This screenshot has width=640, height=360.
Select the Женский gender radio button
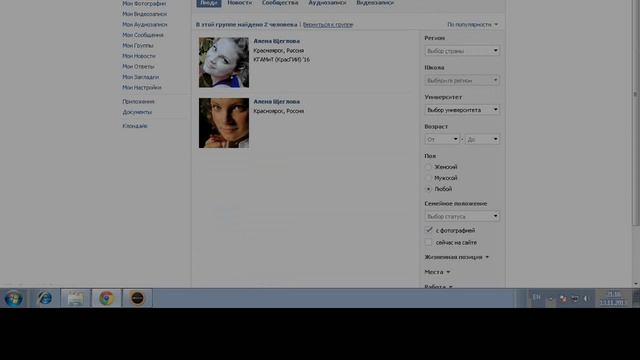tap(428, 167)
